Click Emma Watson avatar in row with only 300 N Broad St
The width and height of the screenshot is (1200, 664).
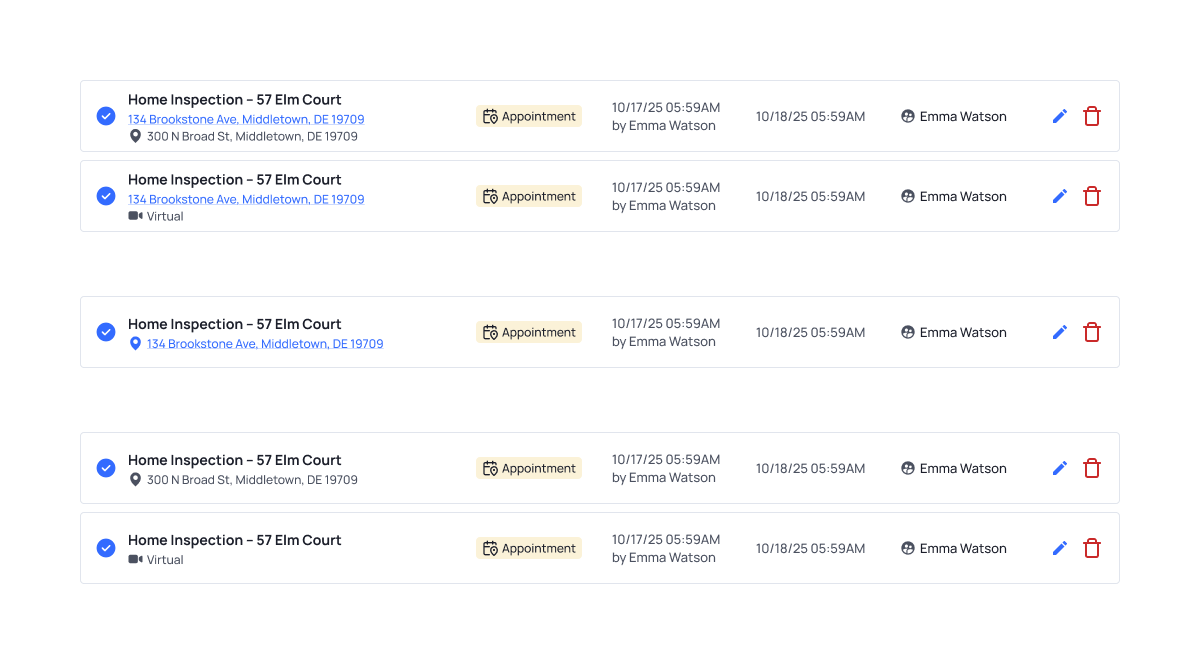click(x=908, y=468)
